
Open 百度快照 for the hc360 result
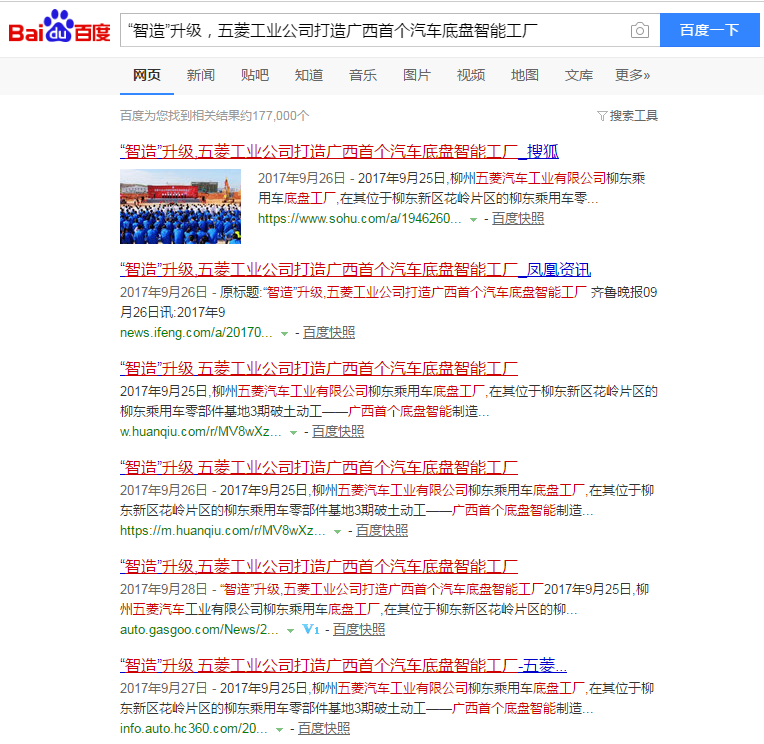tap(324, 728)
